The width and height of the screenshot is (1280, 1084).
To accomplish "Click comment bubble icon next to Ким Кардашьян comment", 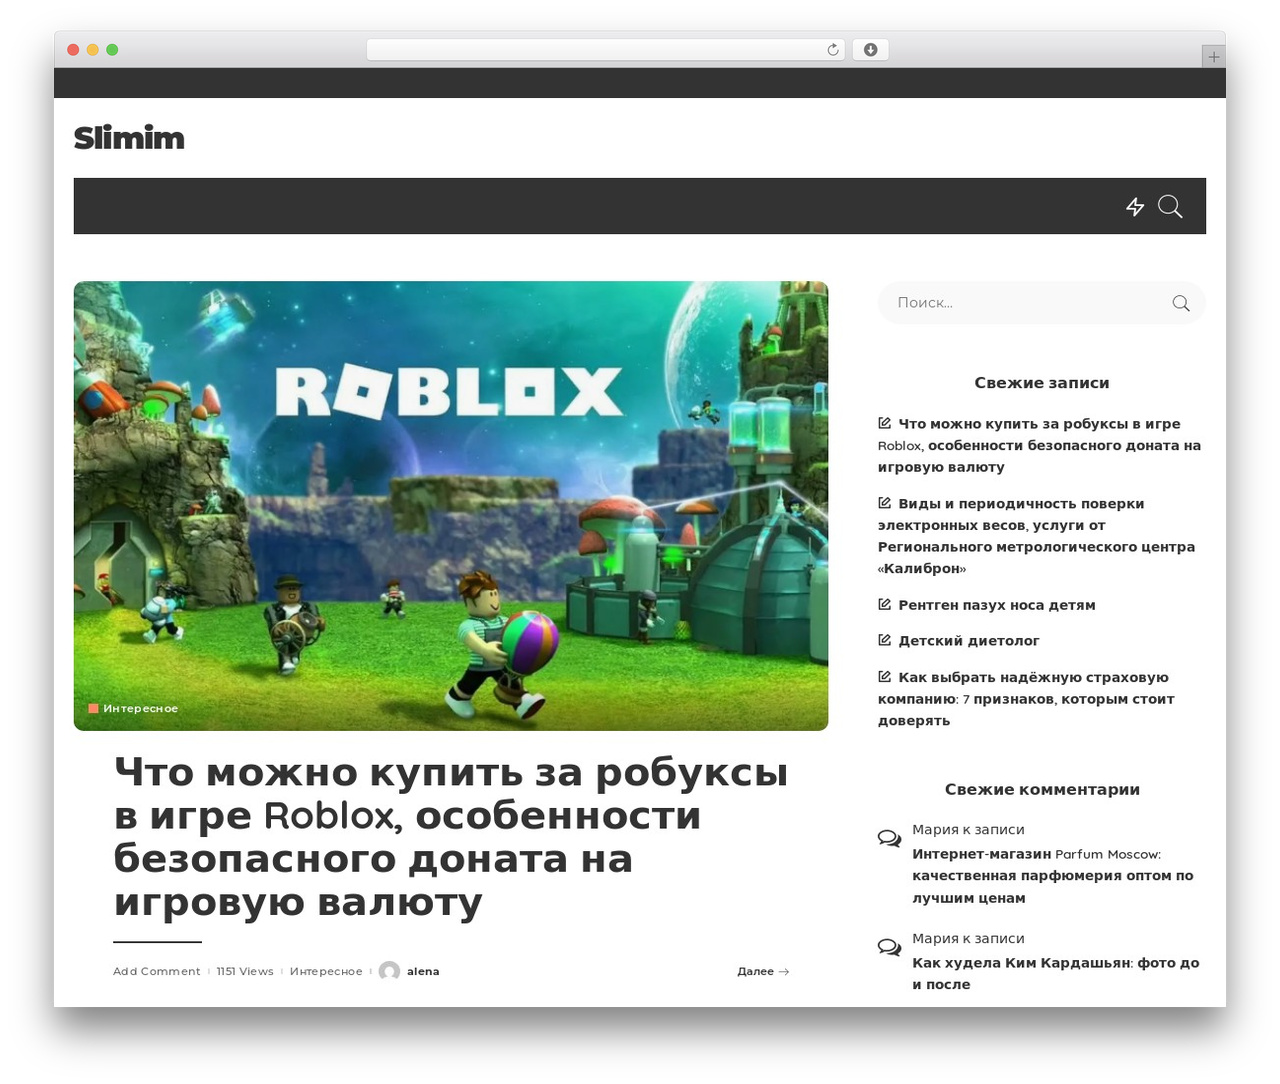I will (x=889, y=947).
